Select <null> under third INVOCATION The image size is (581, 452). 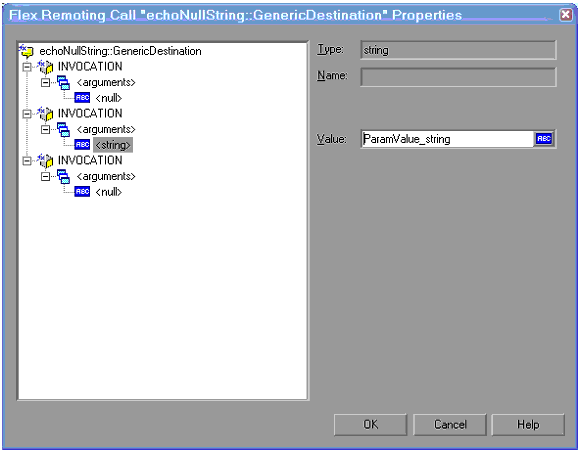(x=109, y=192)
